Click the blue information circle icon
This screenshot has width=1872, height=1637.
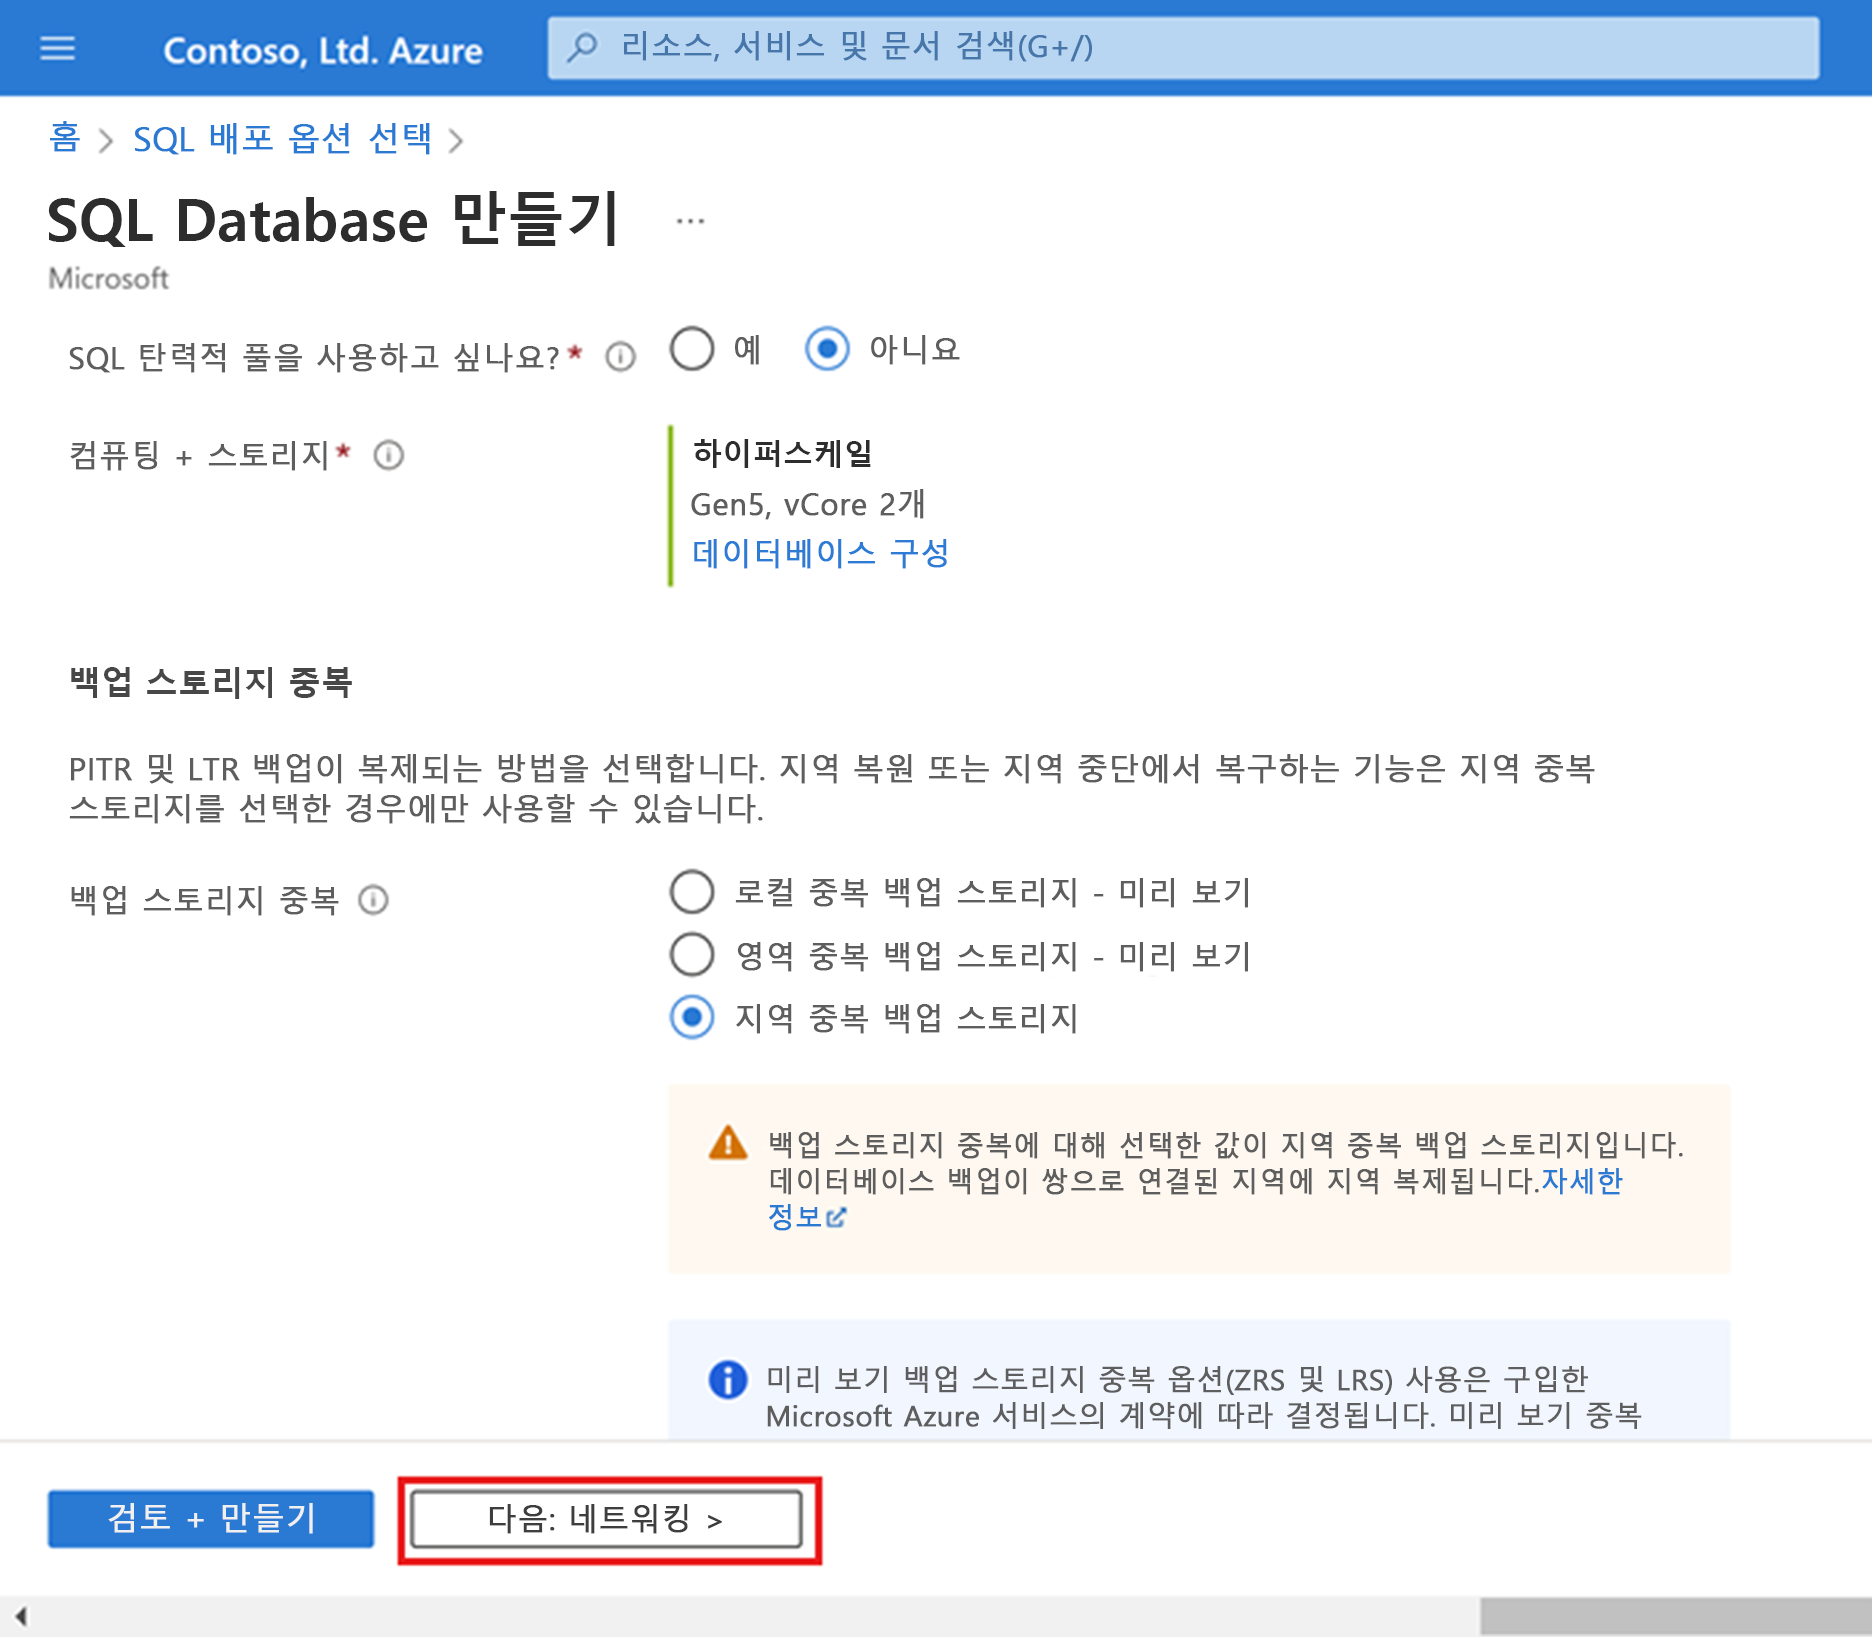(x=728, y=1379)
